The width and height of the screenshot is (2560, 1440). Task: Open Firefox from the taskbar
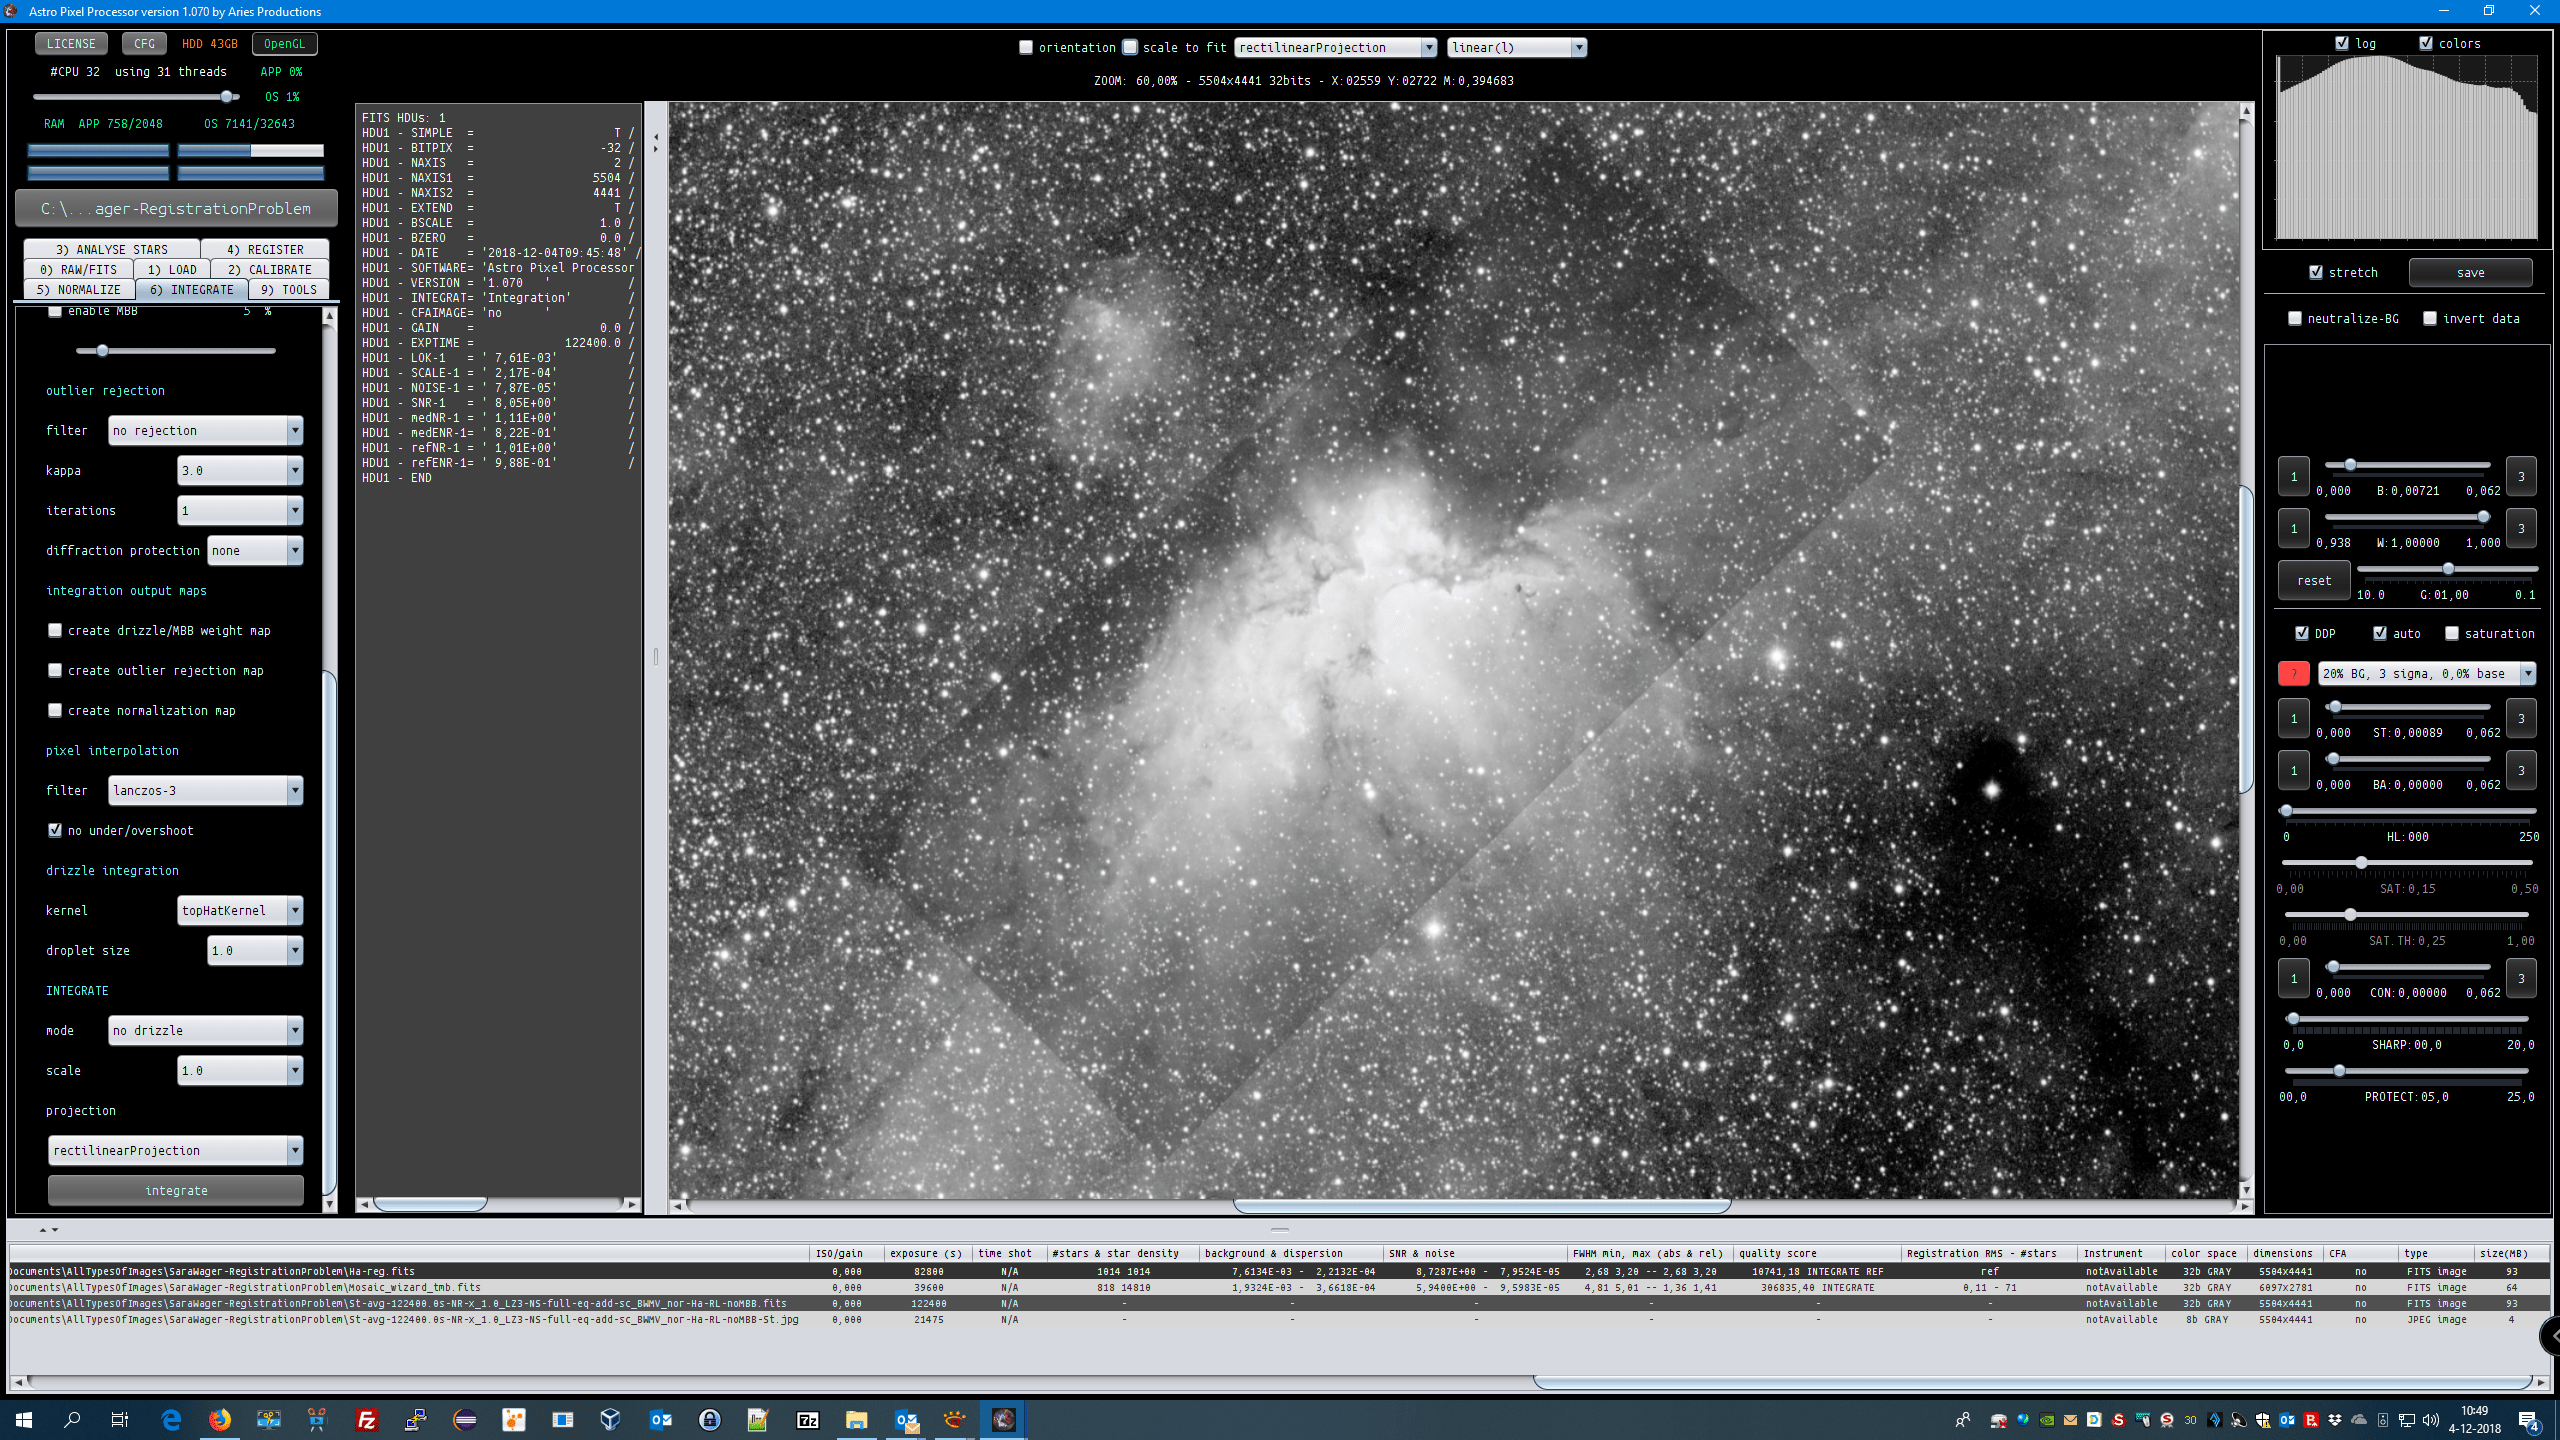(219, 1419)
